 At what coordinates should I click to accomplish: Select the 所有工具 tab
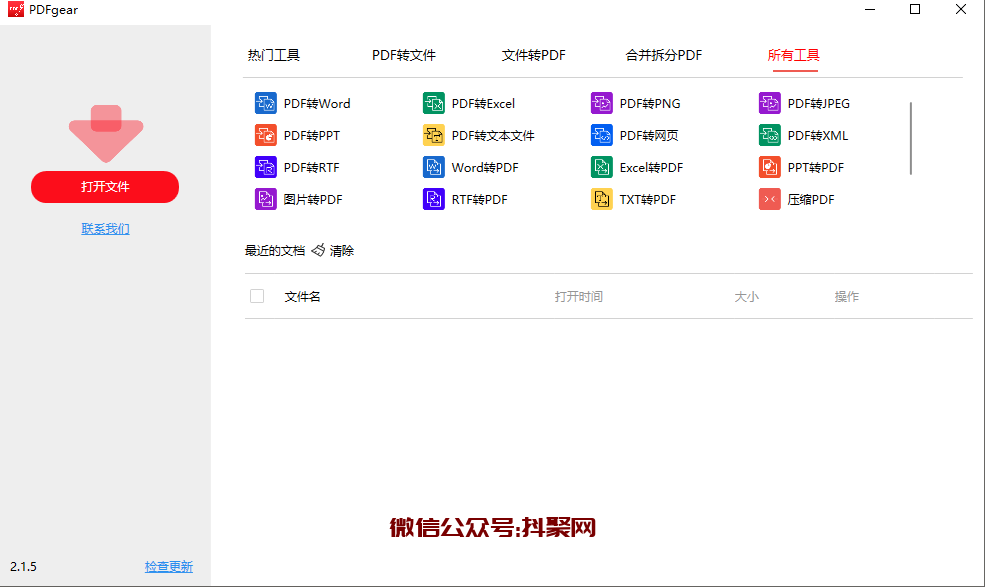pyautogui.click(x=794, y=55)
